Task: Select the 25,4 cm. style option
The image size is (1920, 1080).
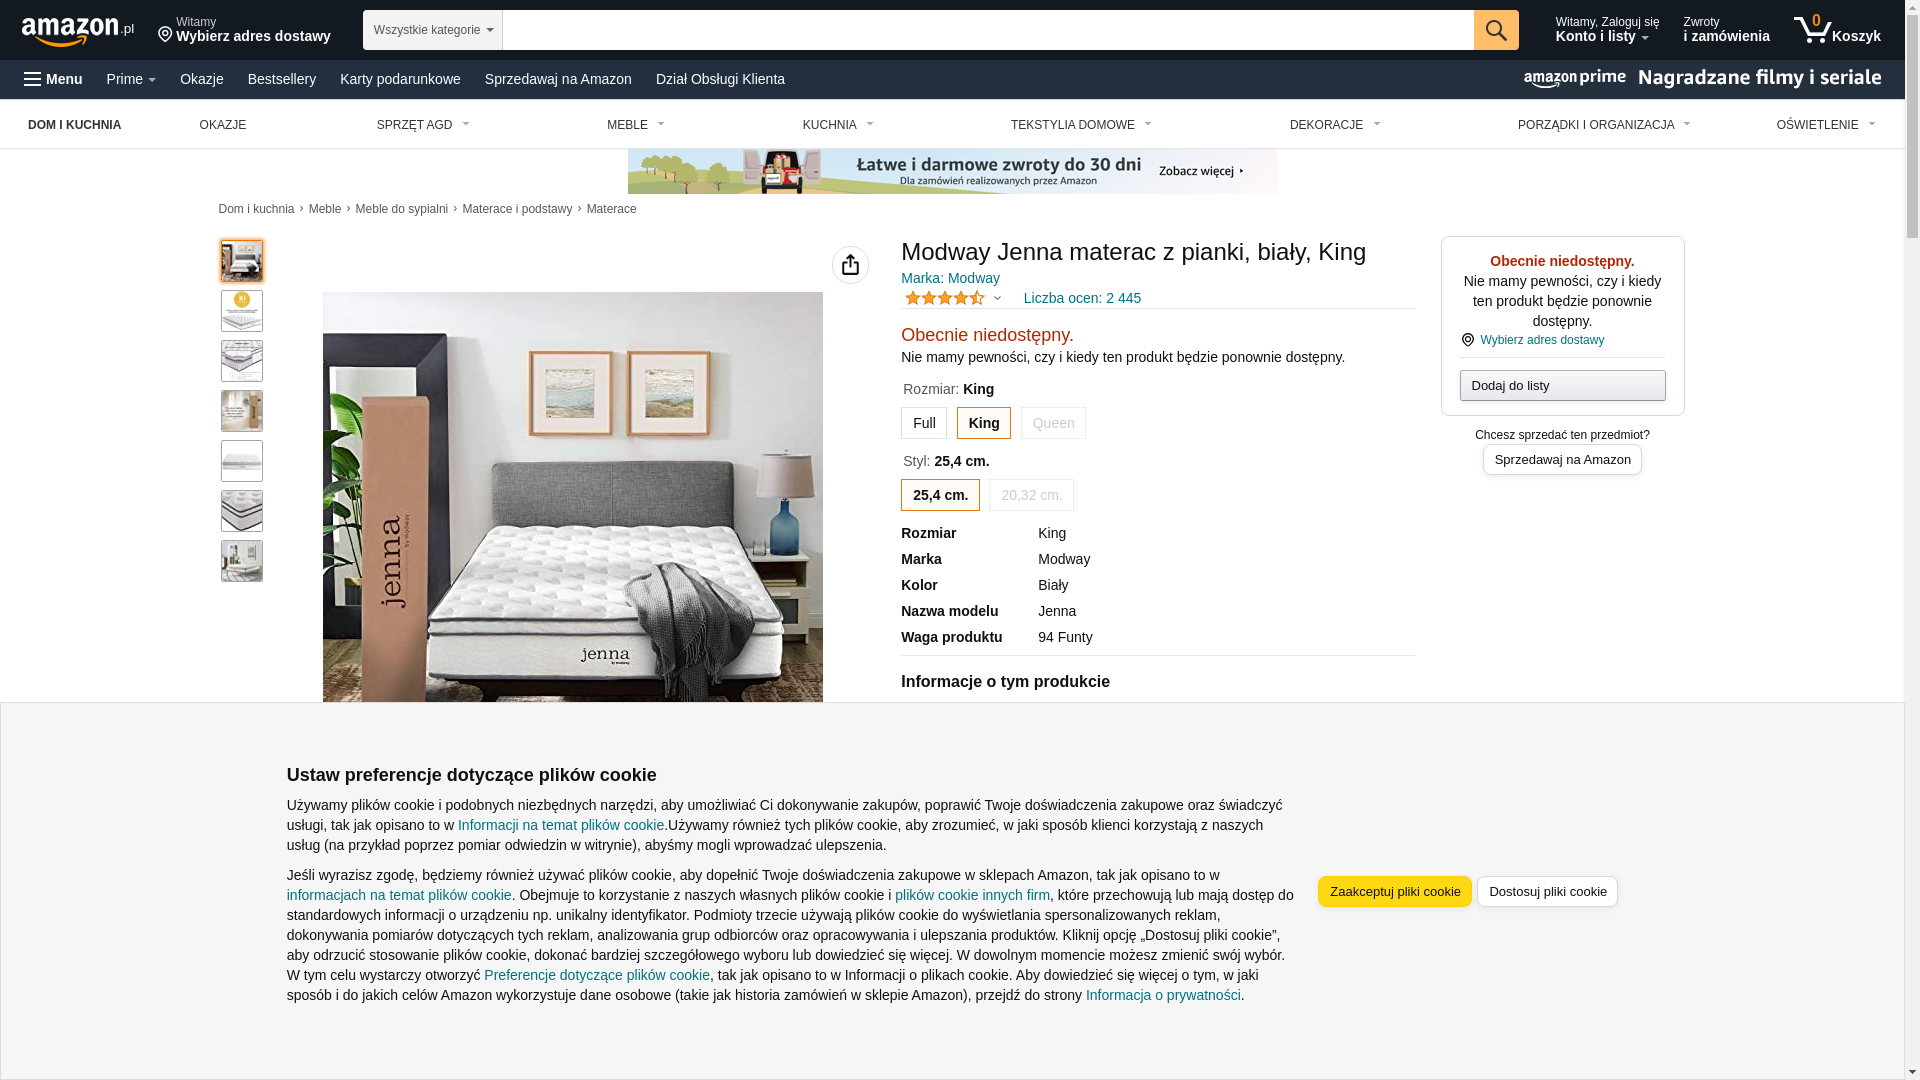Action: tap(940, 495)
